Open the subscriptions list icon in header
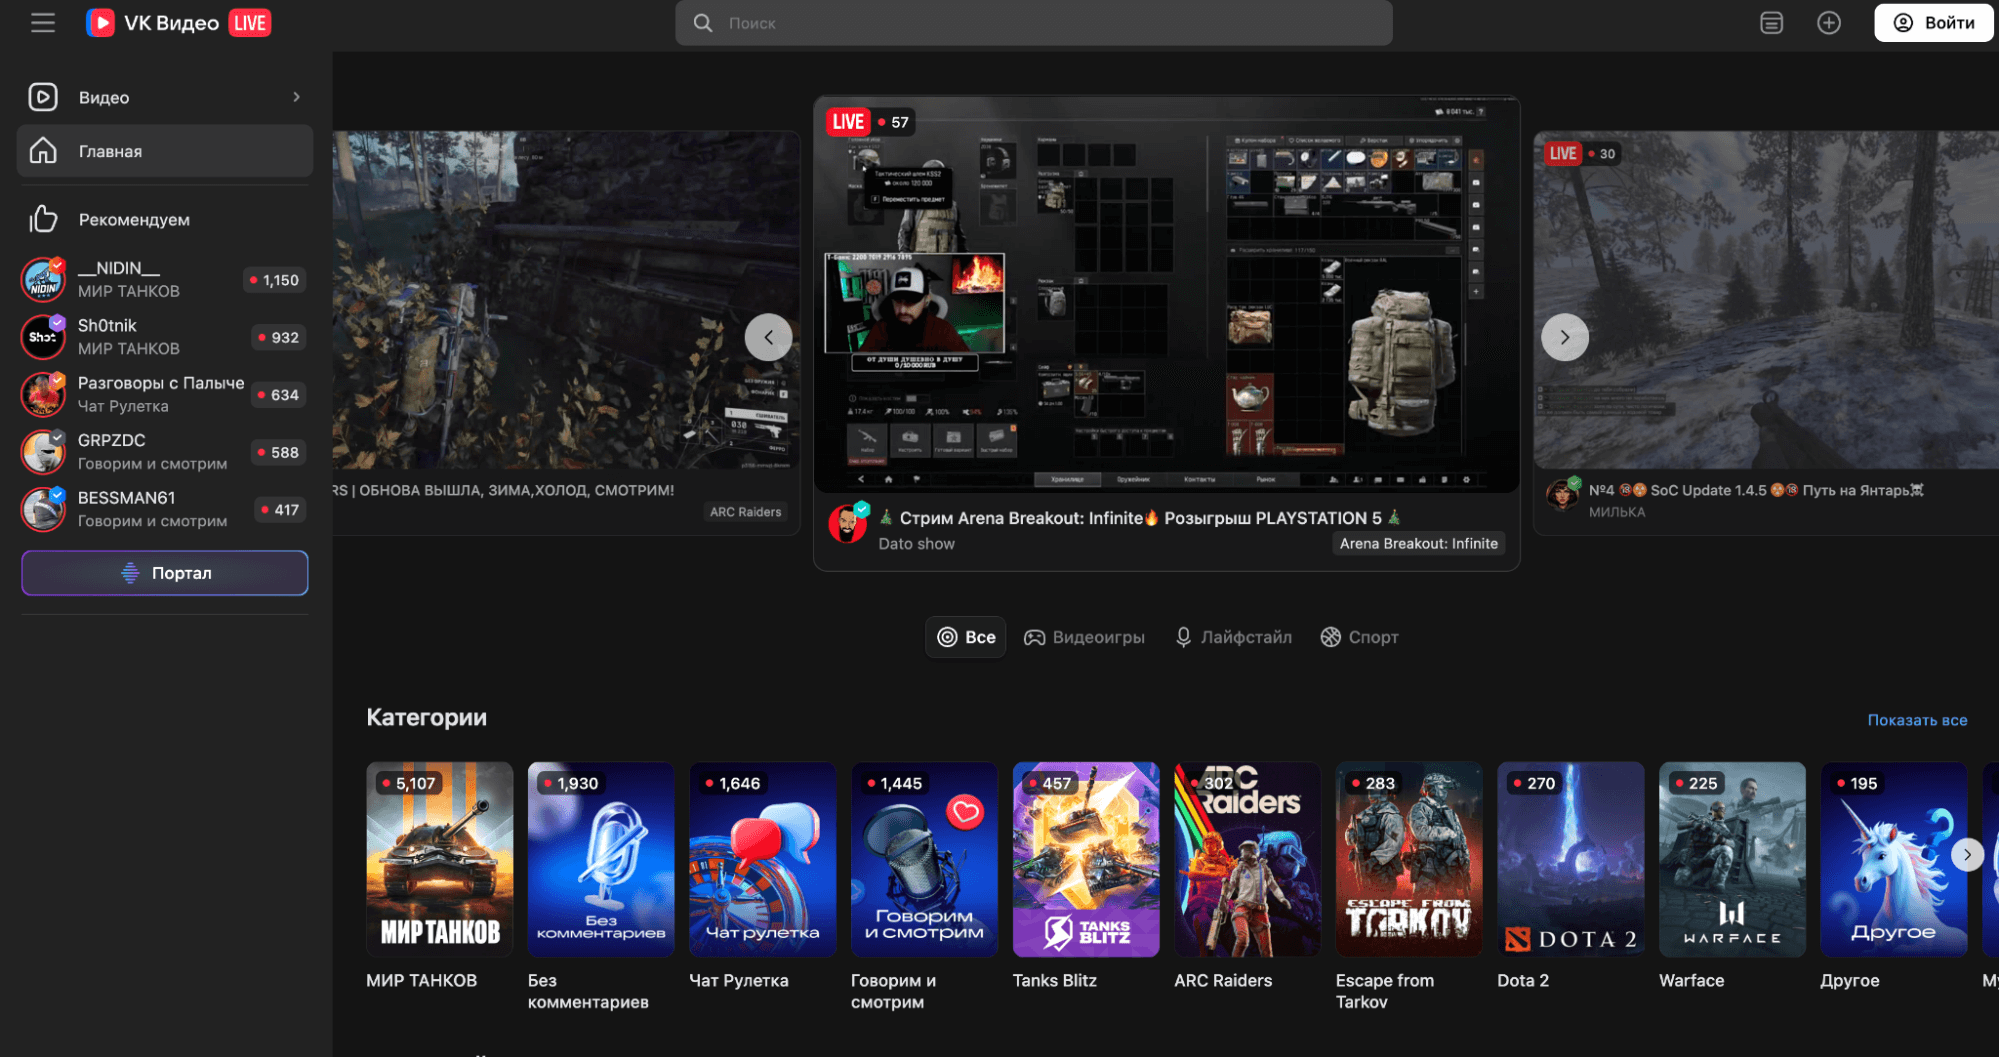1999x1058 pixels. (x=1771, y=23)
